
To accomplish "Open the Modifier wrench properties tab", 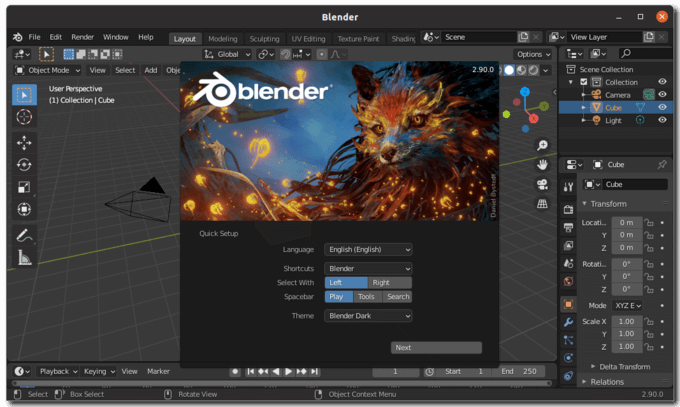I will (x=568, y=322).
